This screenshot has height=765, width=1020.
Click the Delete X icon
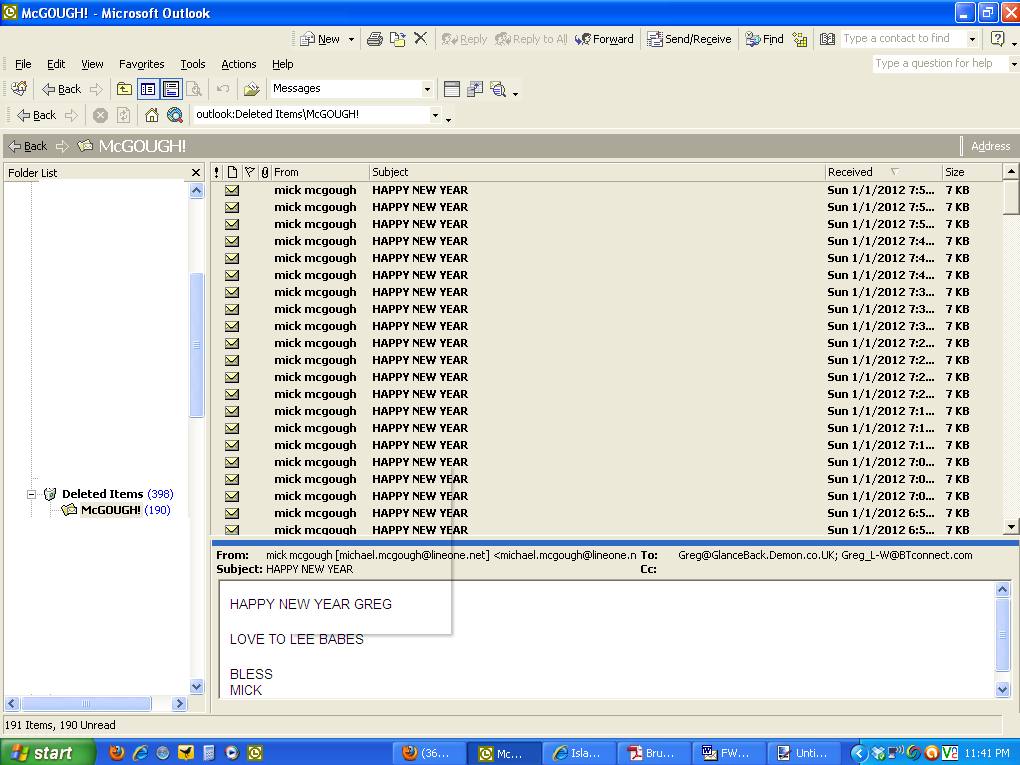(x=421, y=38)
